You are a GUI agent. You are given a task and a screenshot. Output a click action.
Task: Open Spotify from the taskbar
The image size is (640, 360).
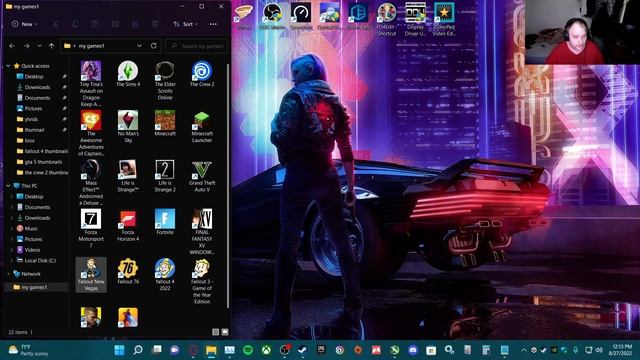pyautogui.click(x=248, y=350)
